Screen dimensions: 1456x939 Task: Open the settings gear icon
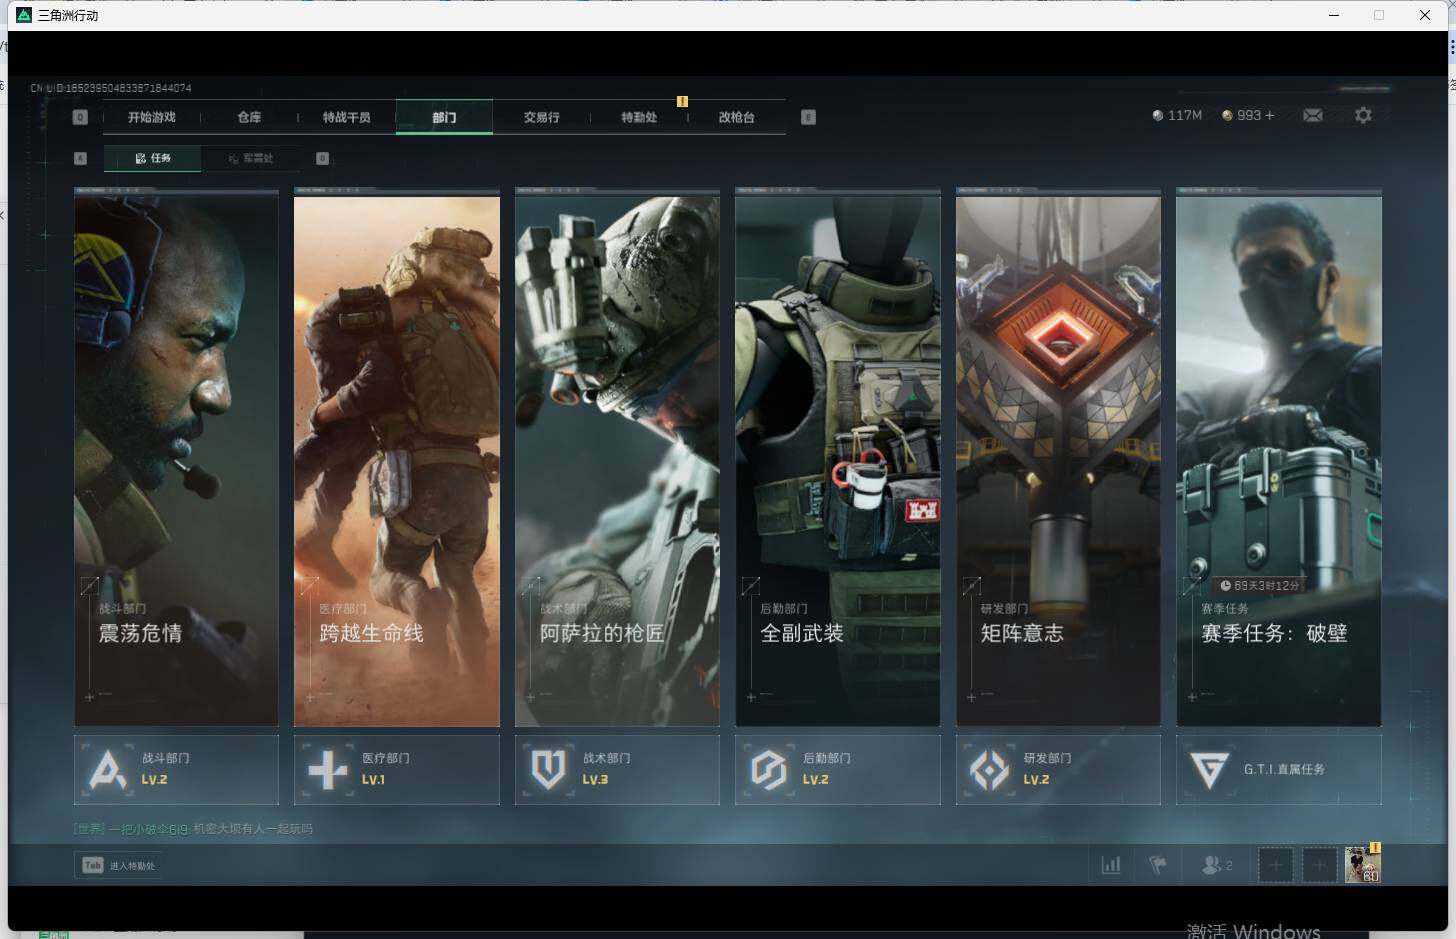[x=1363, y=116]
